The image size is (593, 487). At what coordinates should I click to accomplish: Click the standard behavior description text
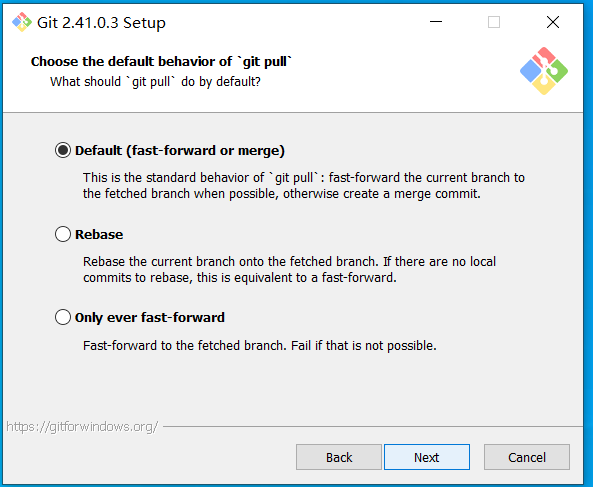304,186
